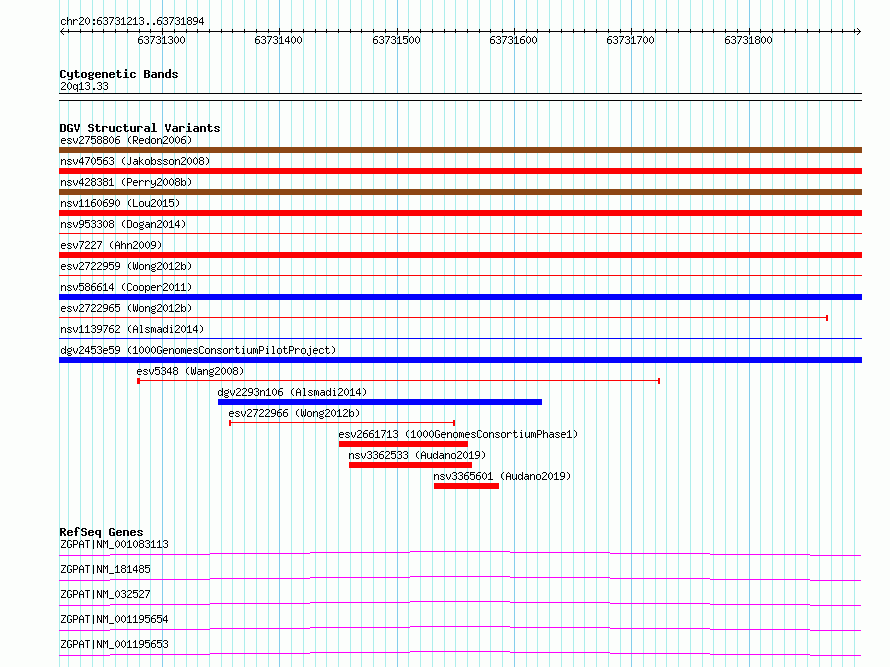
Task: Click the nsv3362533 (Audano2019) red bar
Action: coord(410,465)
